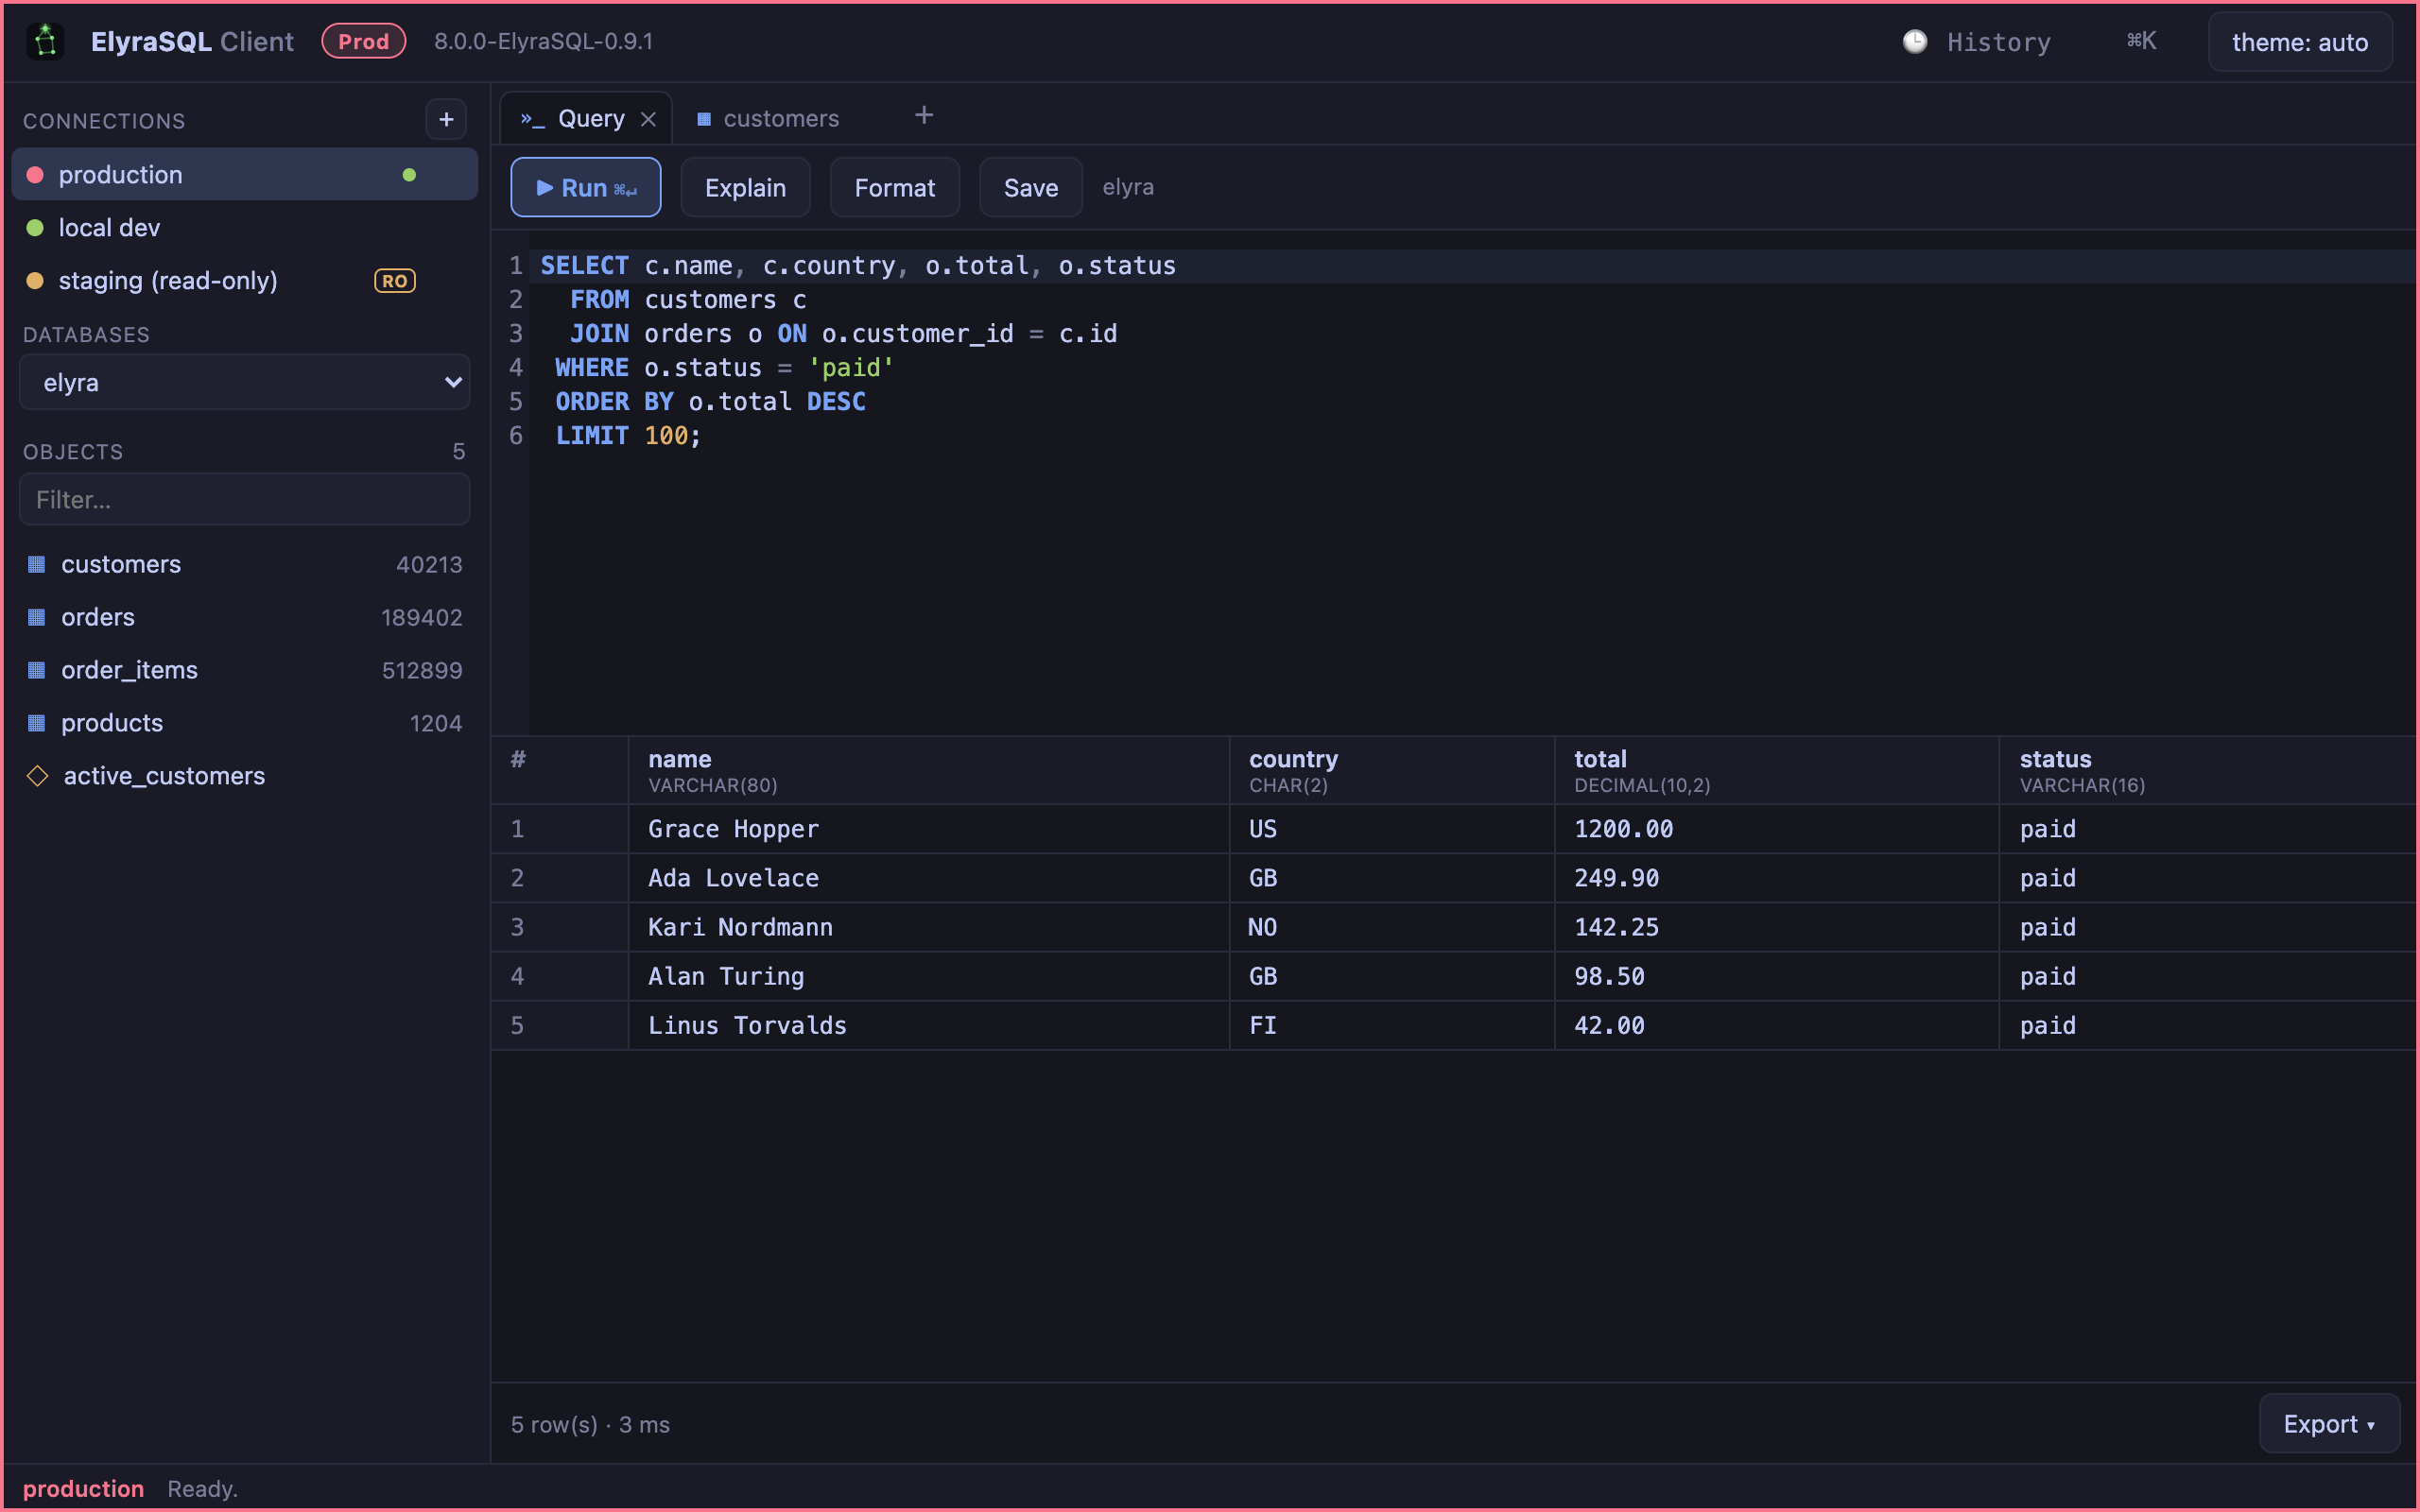The width and height of the screenshot is (2420, 1512).
Task: Select the staging (read-only) connection
Action: pos(245,281)
